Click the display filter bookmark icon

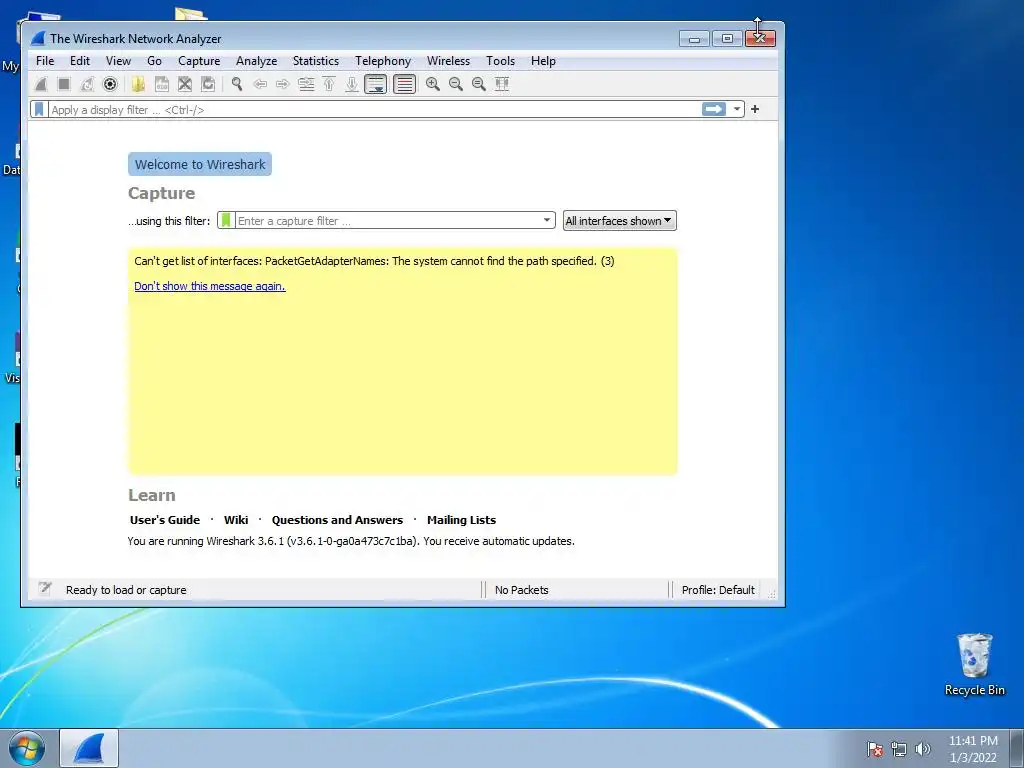pyautogui.click(x=39, y=109)
